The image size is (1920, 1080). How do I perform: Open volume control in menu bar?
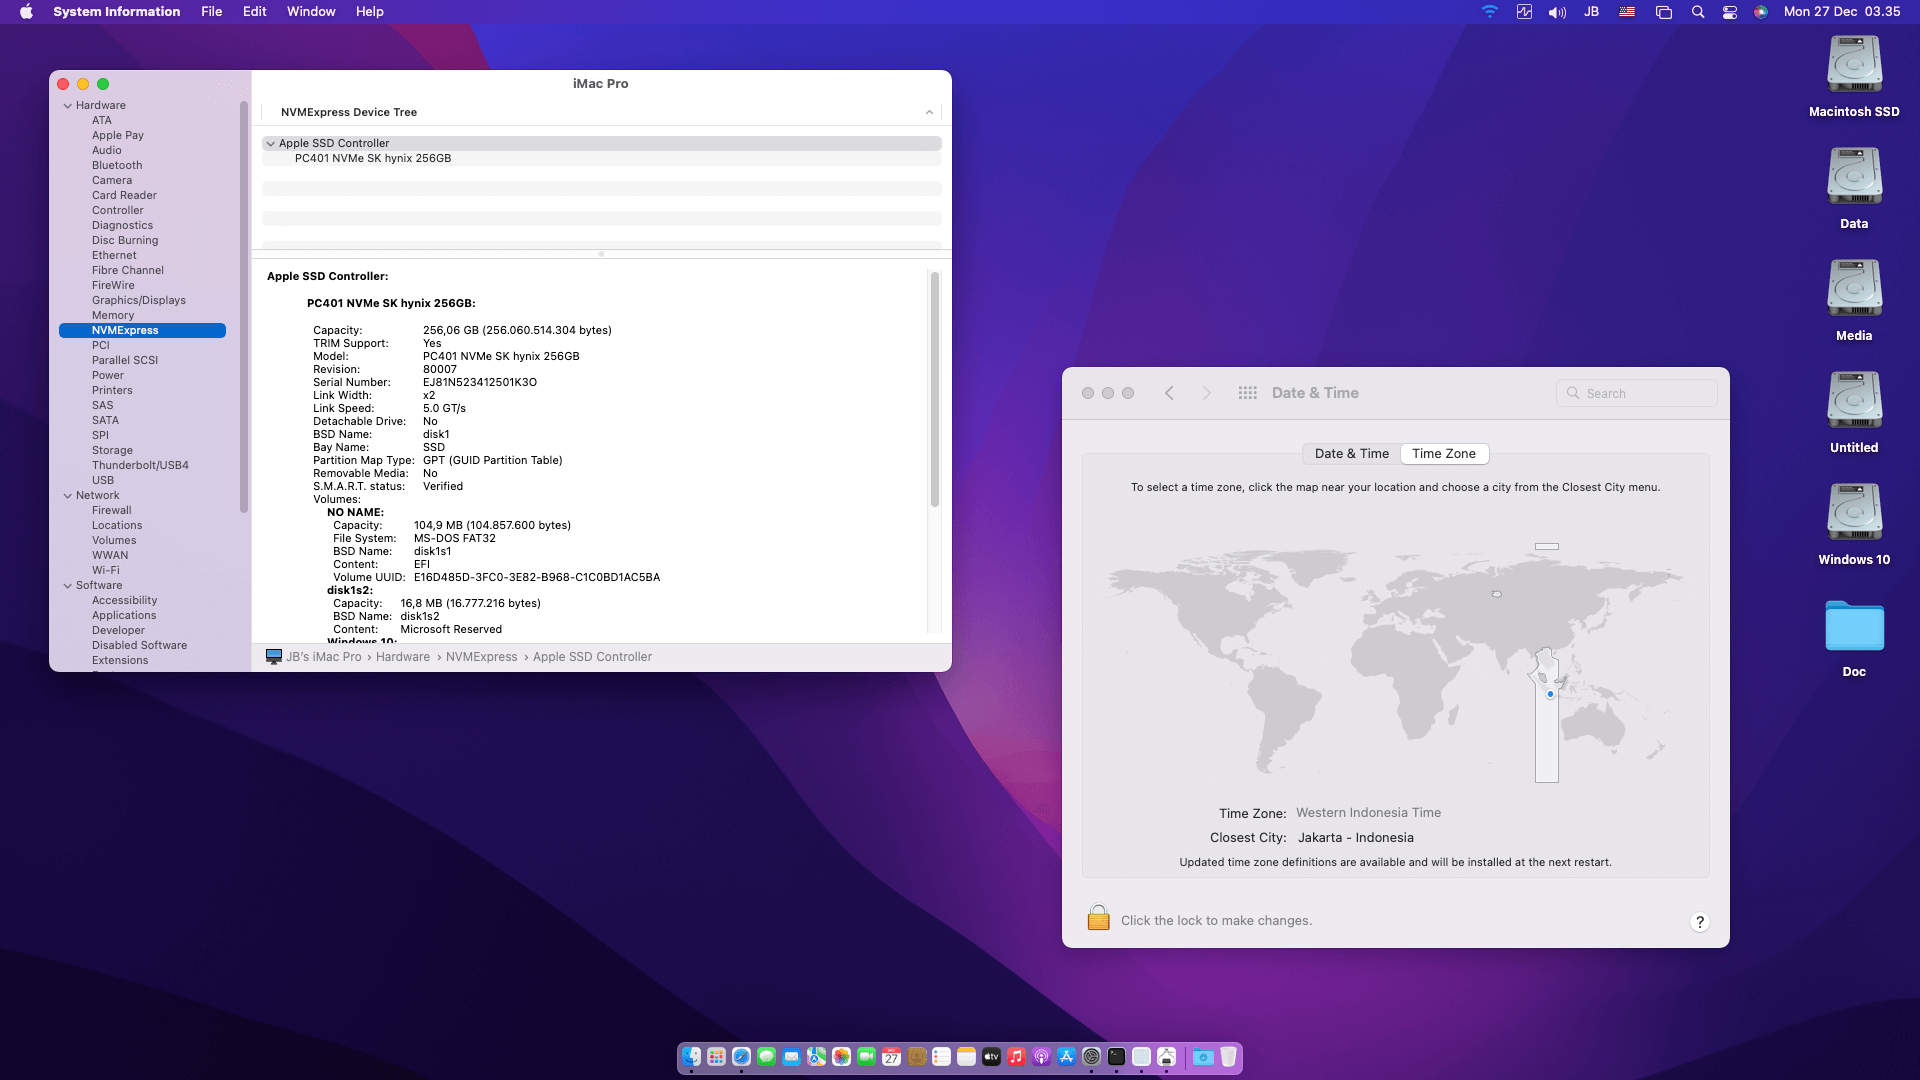tap(1557, 12)
